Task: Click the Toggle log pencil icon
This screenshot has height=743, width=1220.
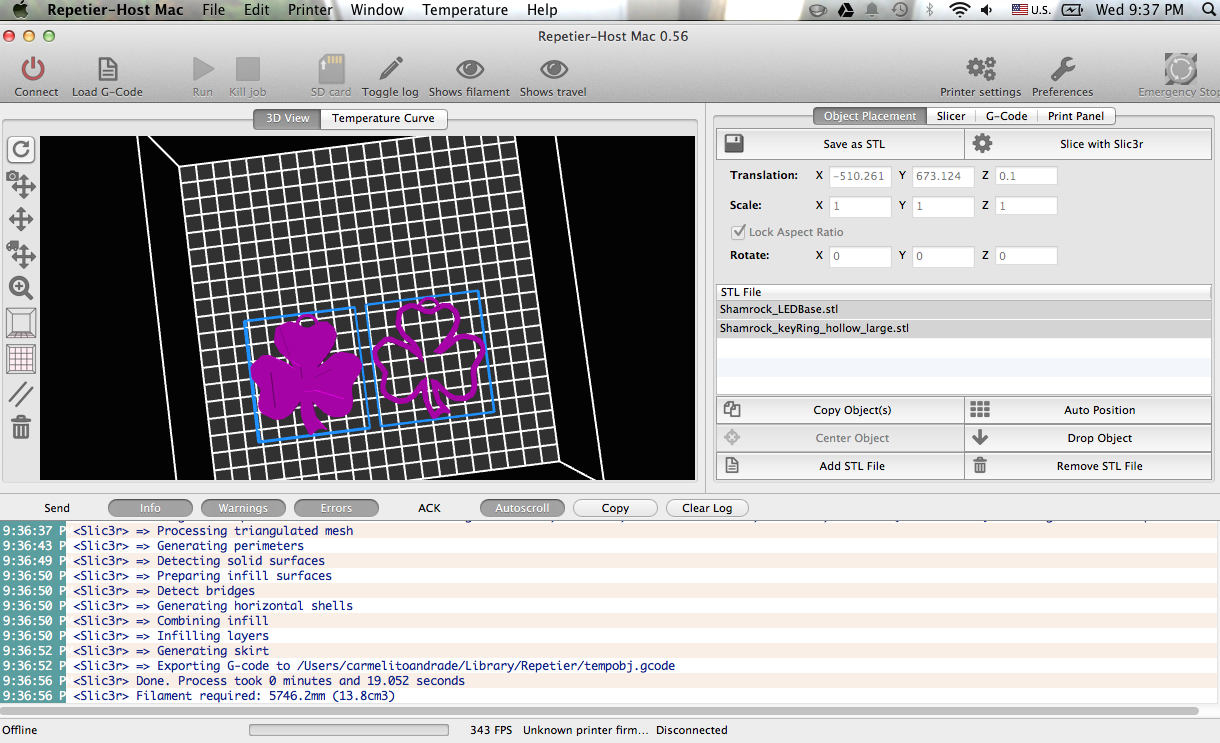Action: [391, 69]
